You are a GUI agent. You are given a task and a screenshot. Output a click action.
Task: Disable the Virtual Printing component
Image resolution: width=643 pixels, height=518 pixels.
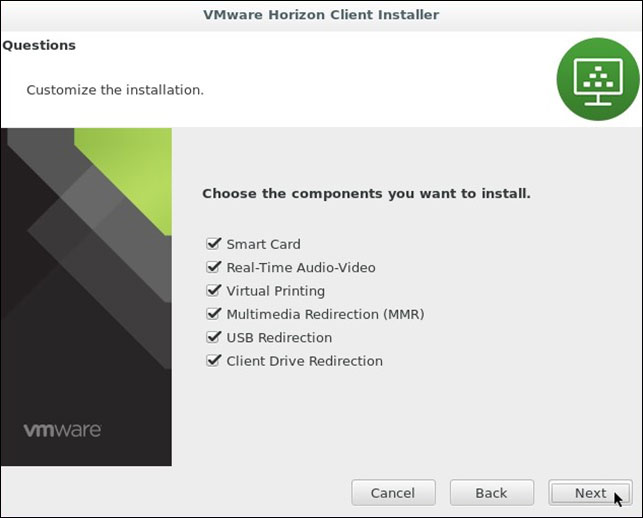[213, 291]
